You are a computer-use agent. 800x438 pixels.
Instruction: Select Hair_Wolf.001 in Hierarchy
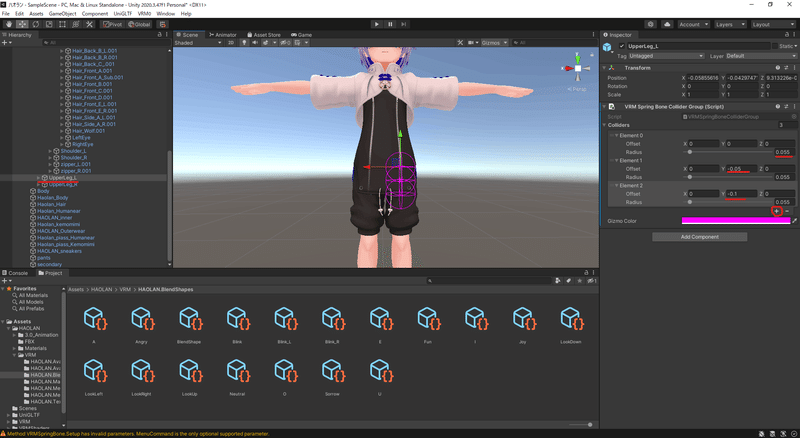88,131
